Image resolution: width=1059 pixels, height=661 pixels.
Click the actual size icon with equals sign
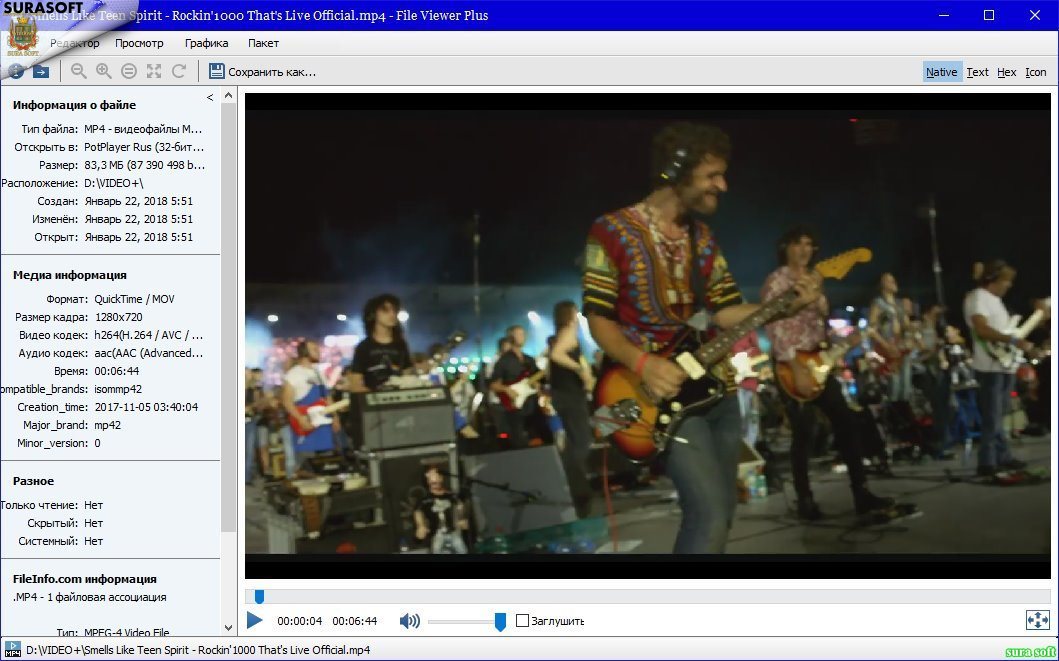pos(129,72)
